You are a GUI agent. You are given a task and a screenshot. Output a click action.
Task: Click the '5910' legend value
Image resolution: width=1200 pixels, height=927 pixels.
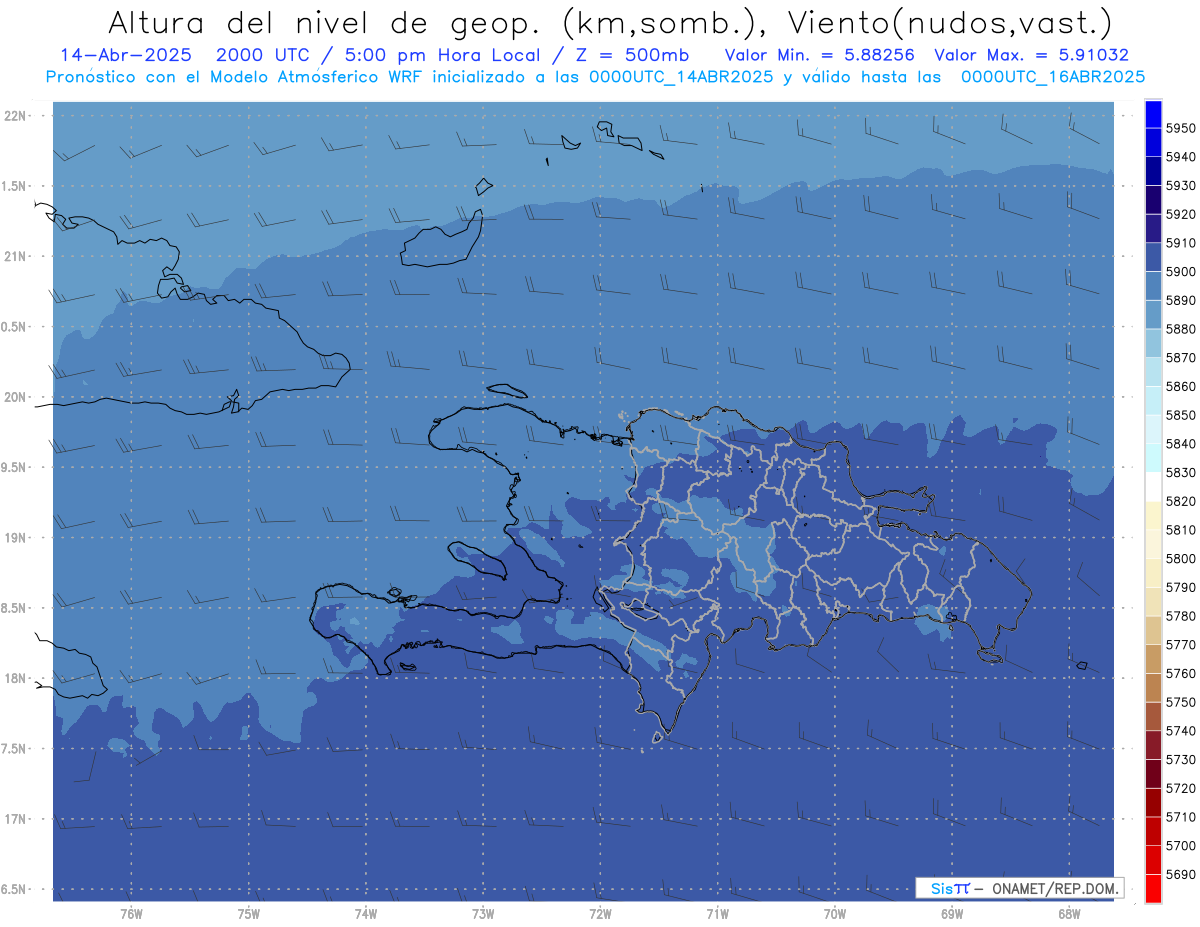coord(1181,243)
